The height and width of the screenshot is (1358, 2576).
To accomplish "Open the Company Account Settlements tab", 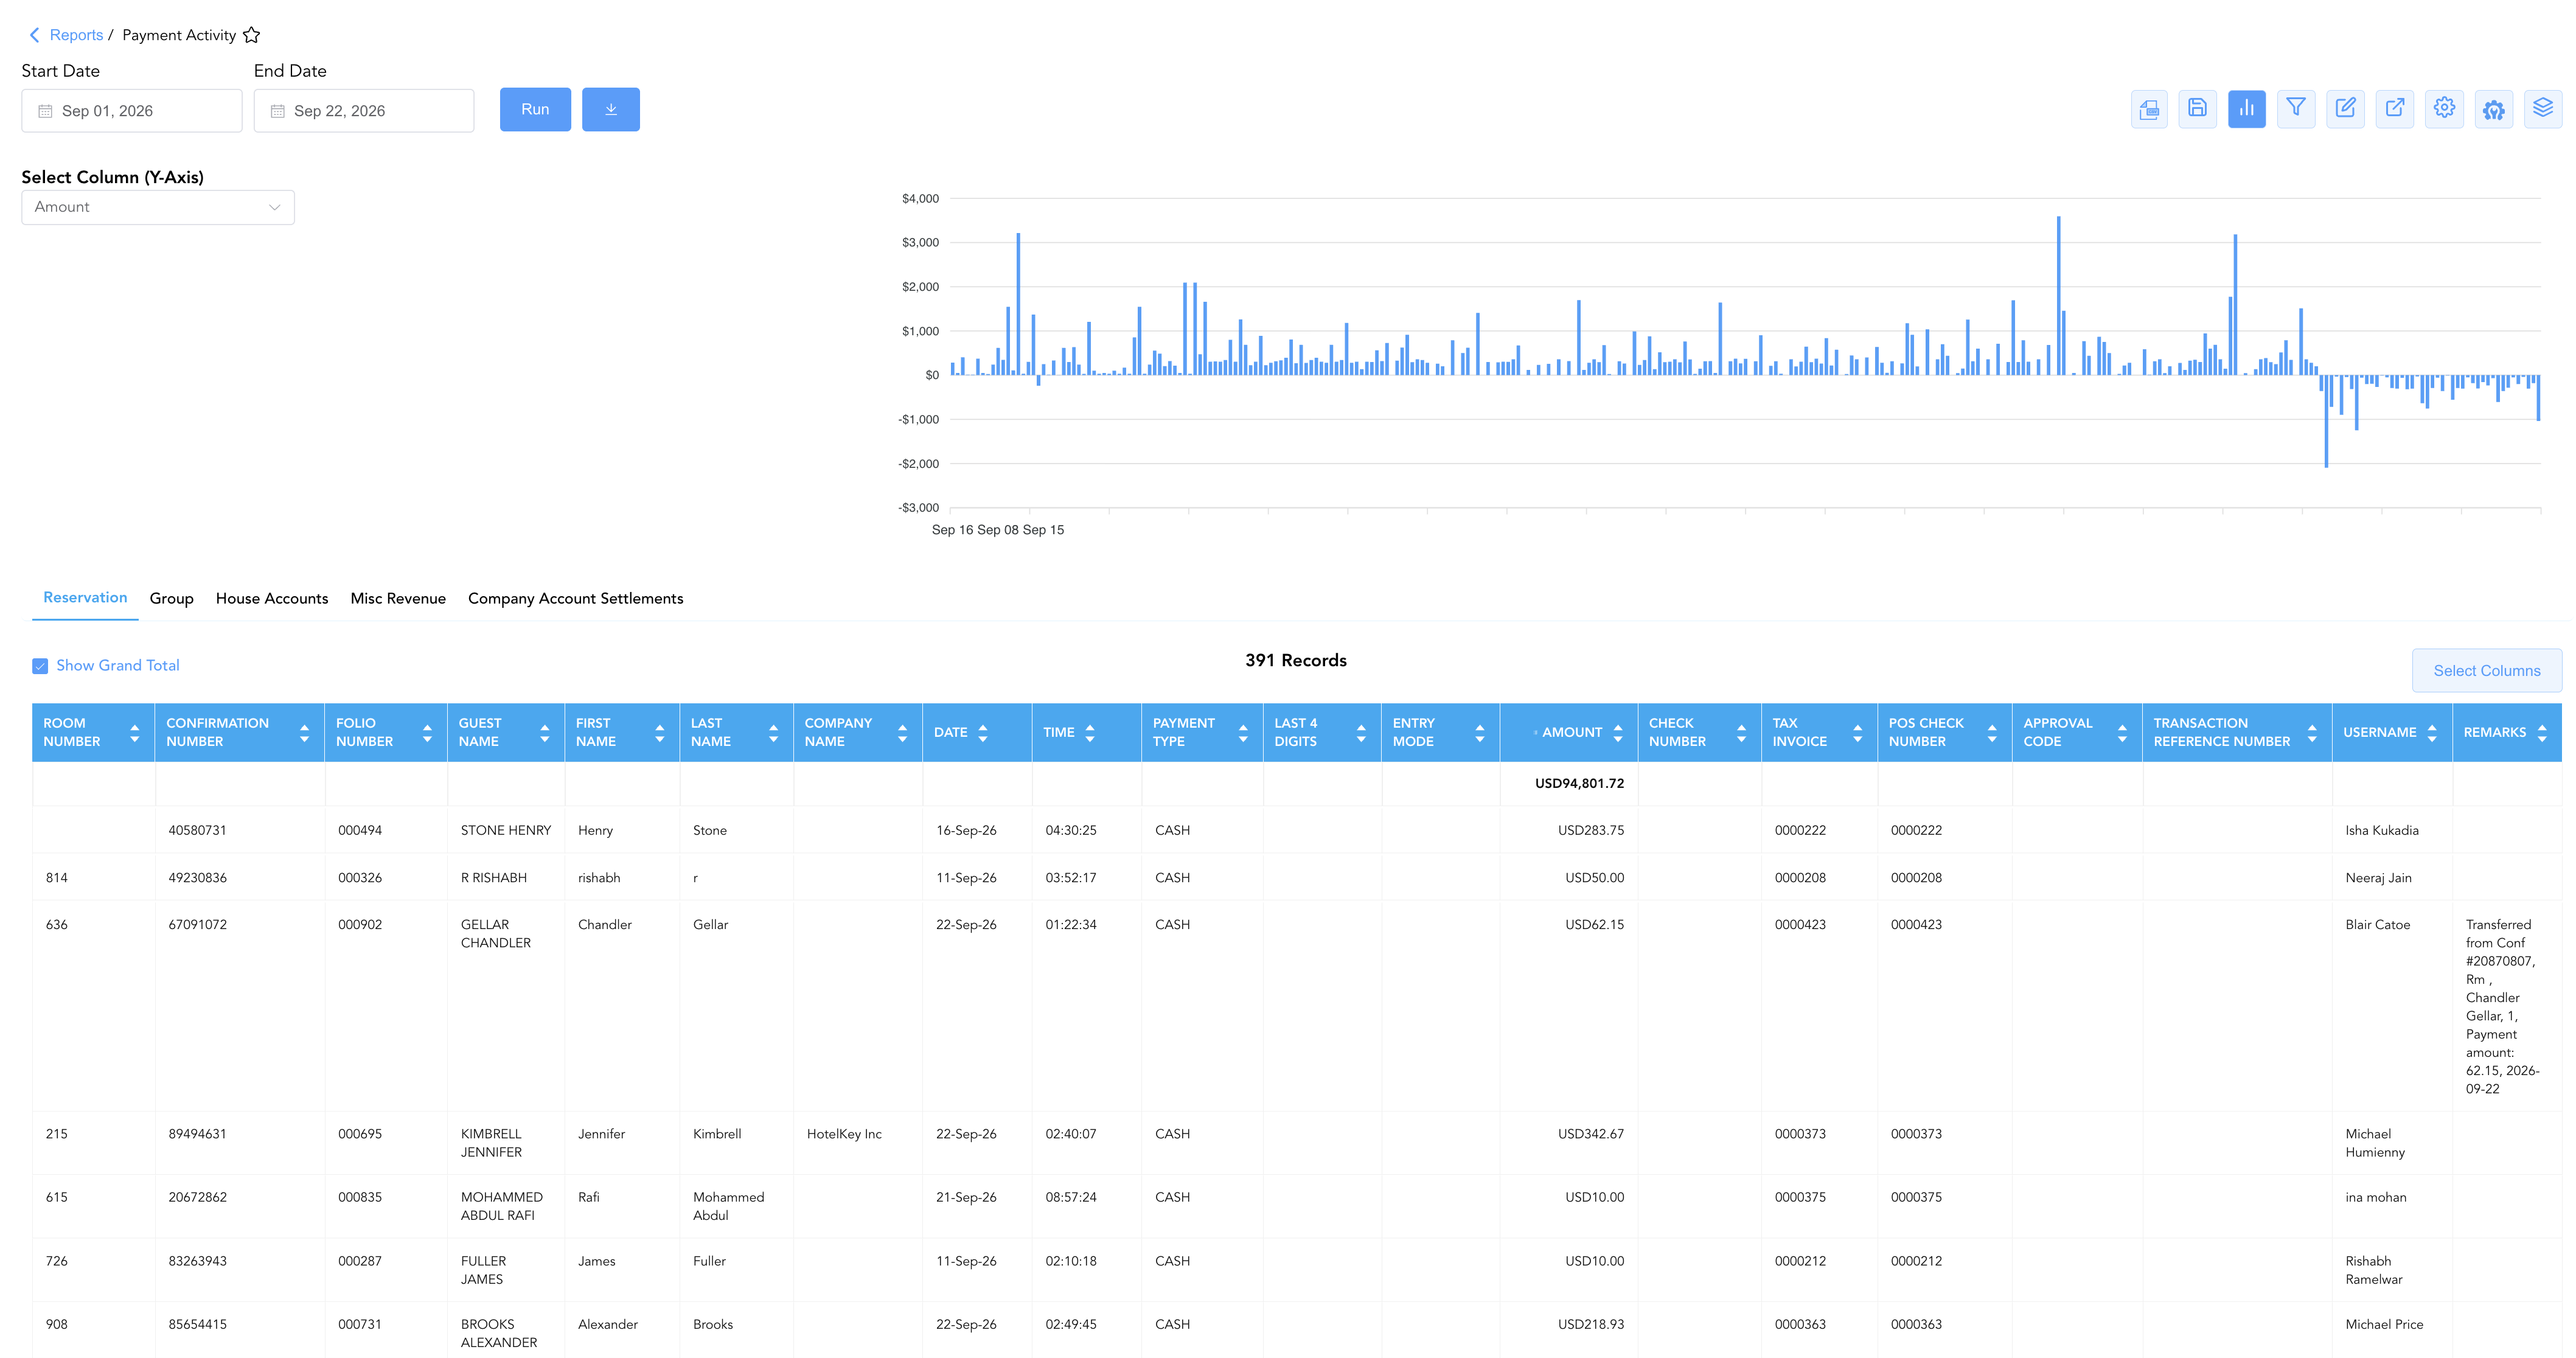I will (x=576, y=599).
